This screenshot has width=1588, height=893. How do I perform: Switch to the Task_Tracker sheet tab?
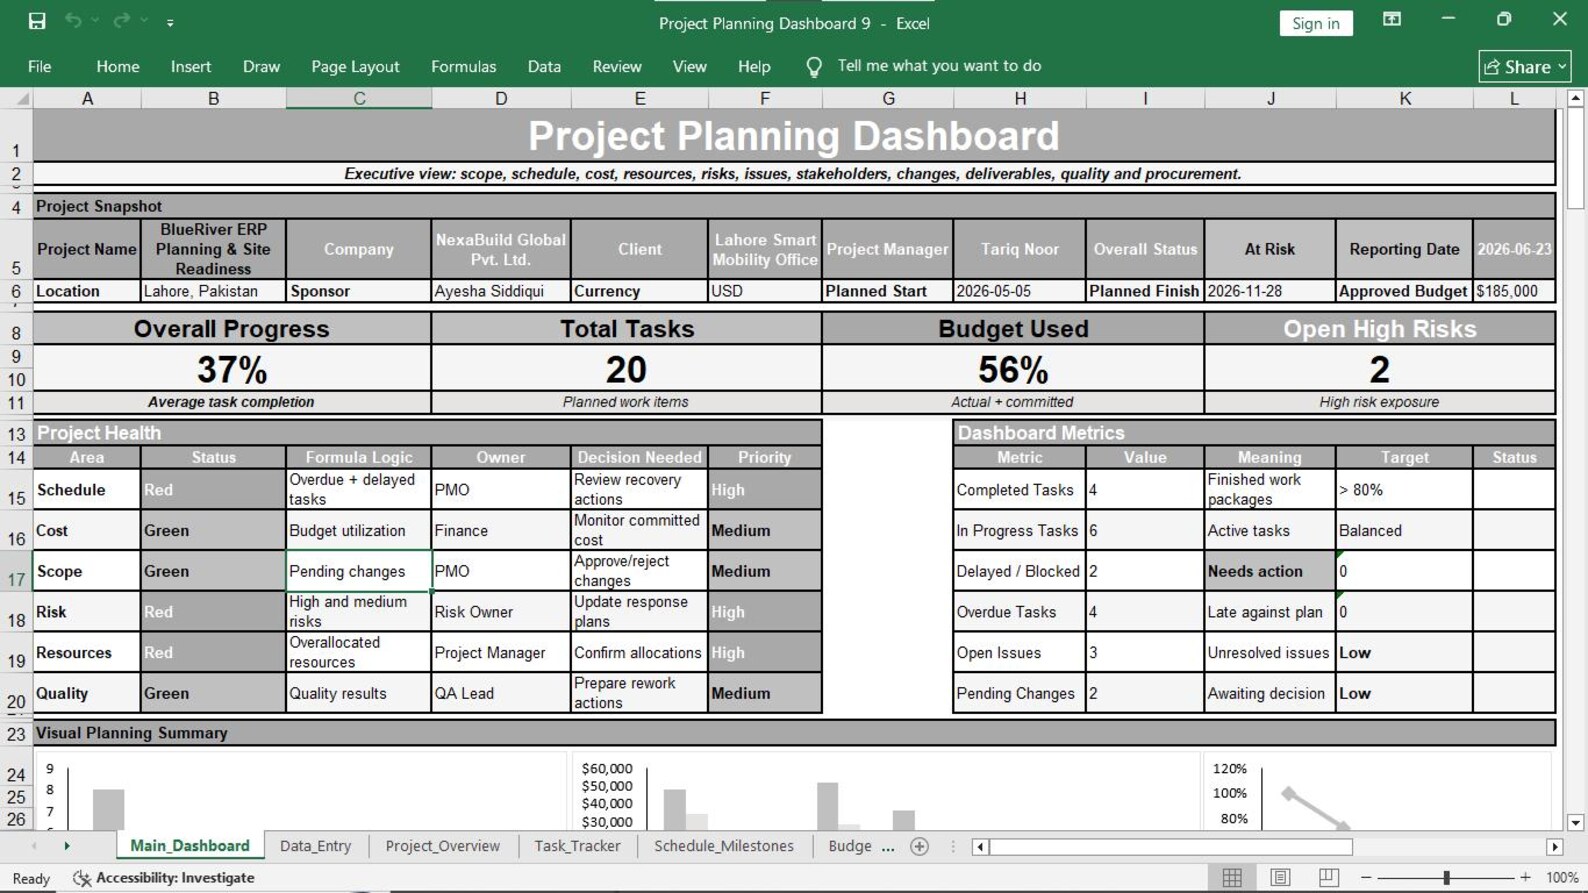(577, 846)
